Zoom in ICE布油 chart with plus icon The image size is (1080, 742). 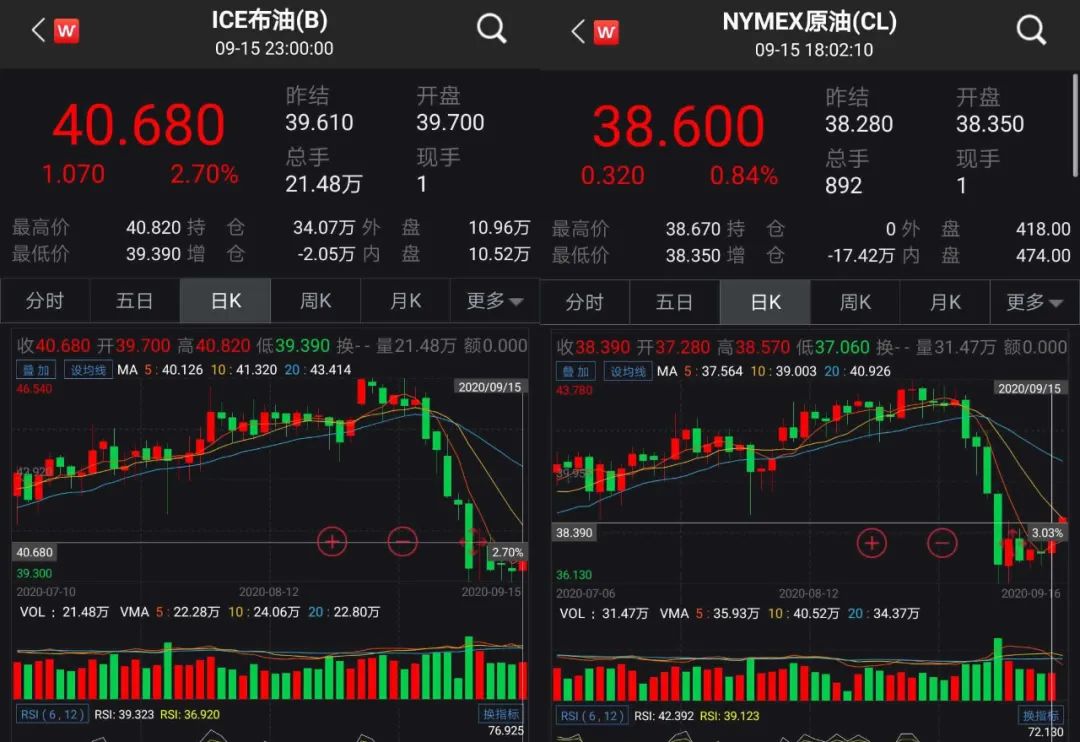point(331,542)
